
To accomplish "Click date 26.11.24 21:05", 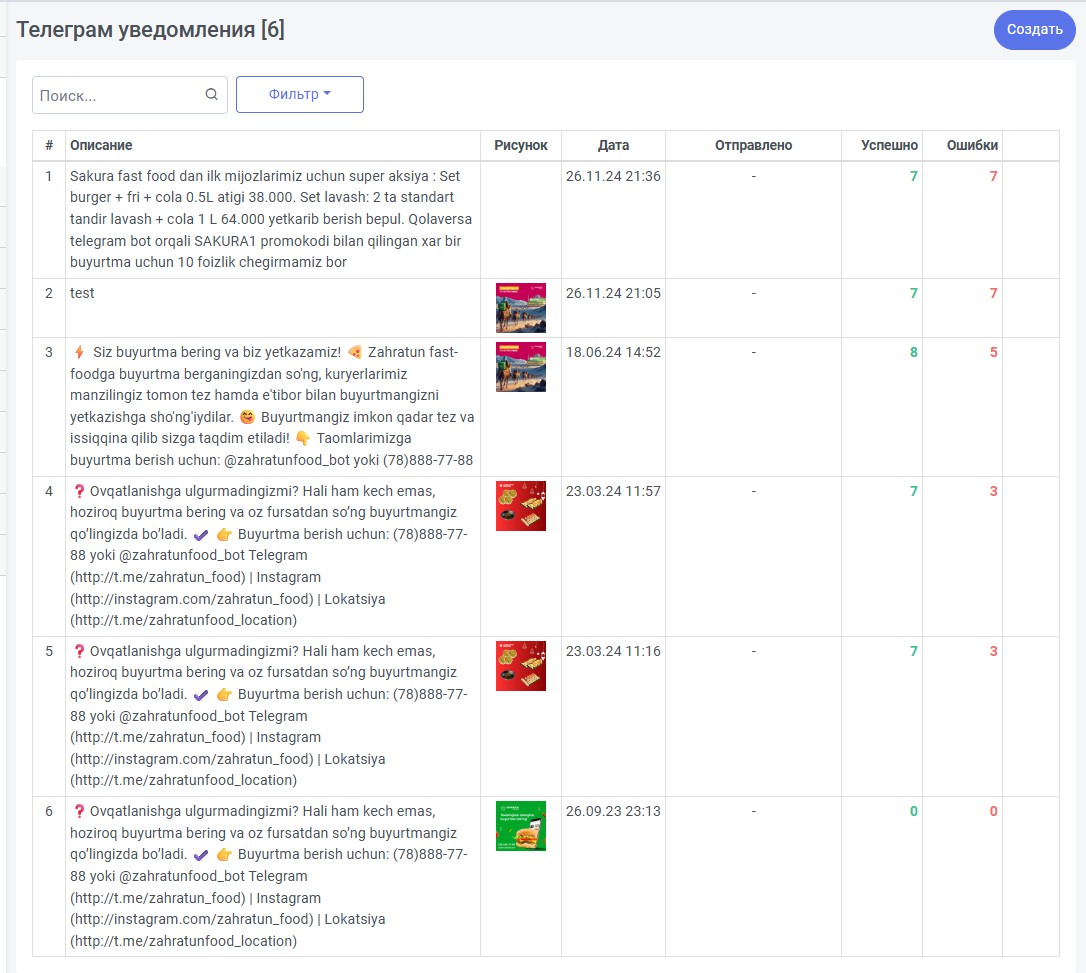I will point(613,293).
